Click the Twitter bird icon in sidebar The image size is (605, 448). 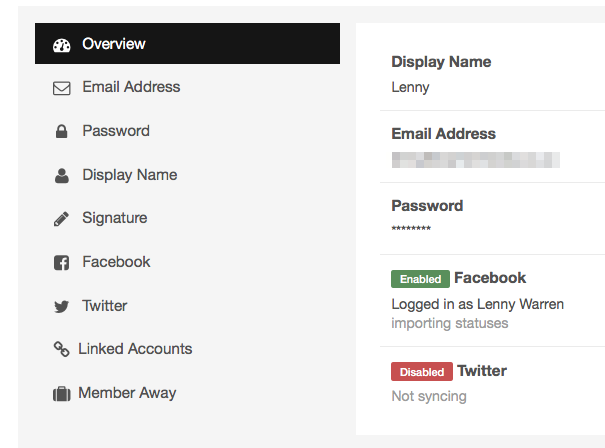(x=61, y=307)
